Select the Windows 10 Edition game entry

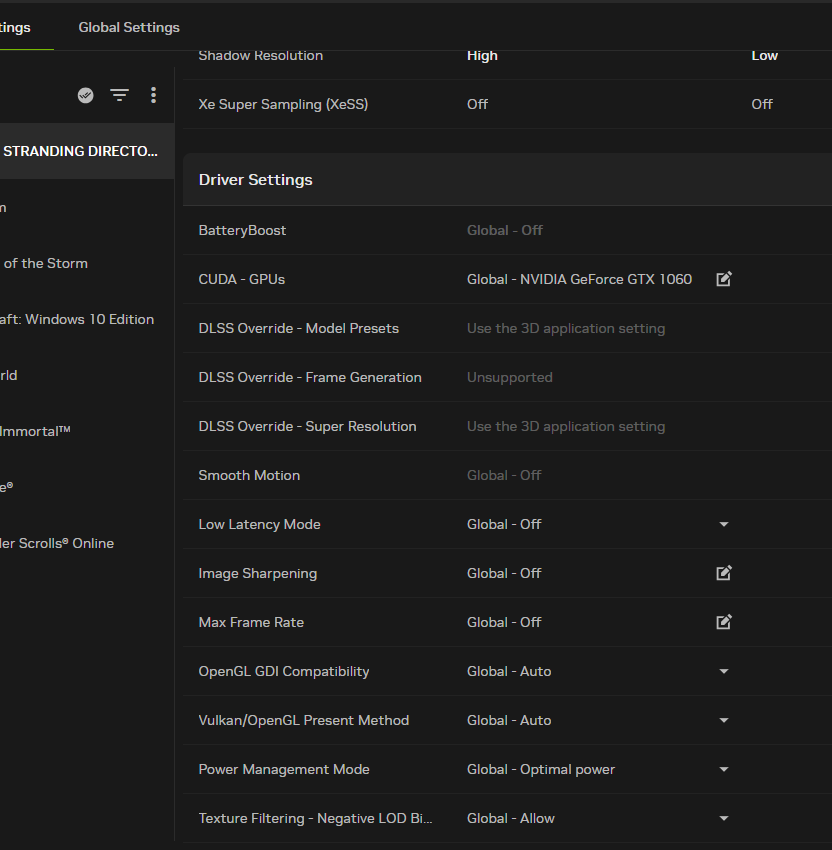point(87,319)
